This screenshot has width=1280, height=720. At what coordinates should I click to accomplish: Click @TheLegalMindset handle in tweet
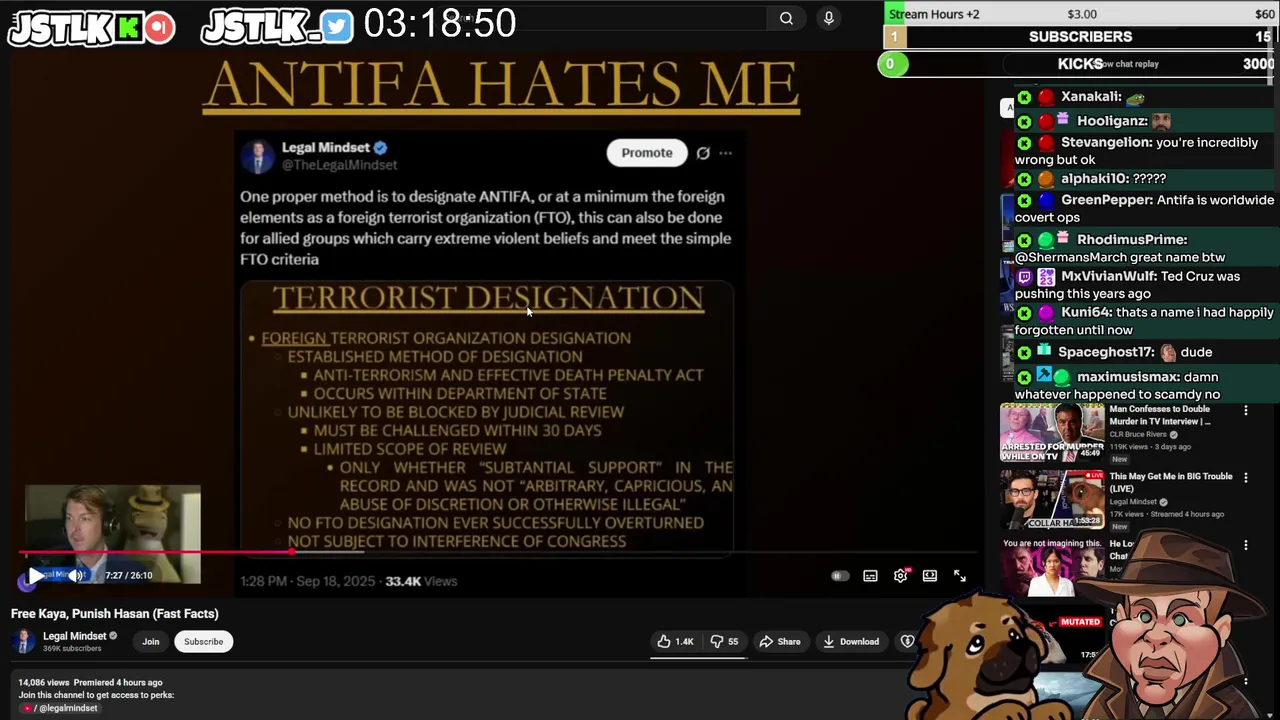tap(340, 165)
